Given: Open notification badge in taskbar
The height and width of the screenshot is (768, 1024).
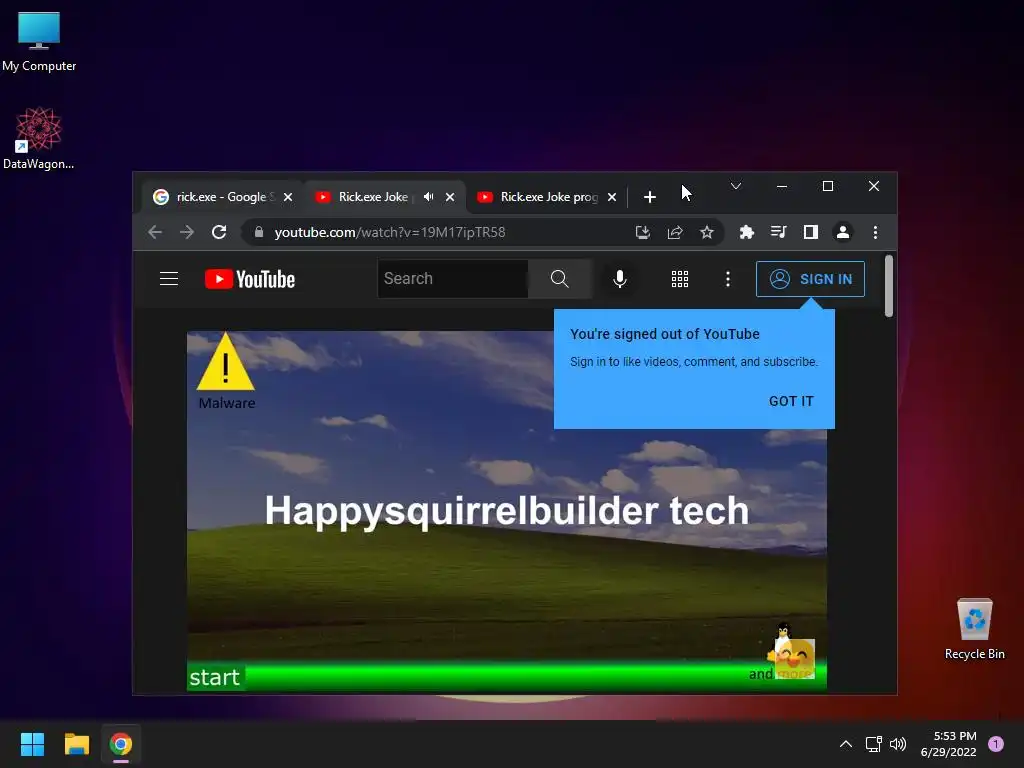Looking at the screenshot, I should click(996, 744).
